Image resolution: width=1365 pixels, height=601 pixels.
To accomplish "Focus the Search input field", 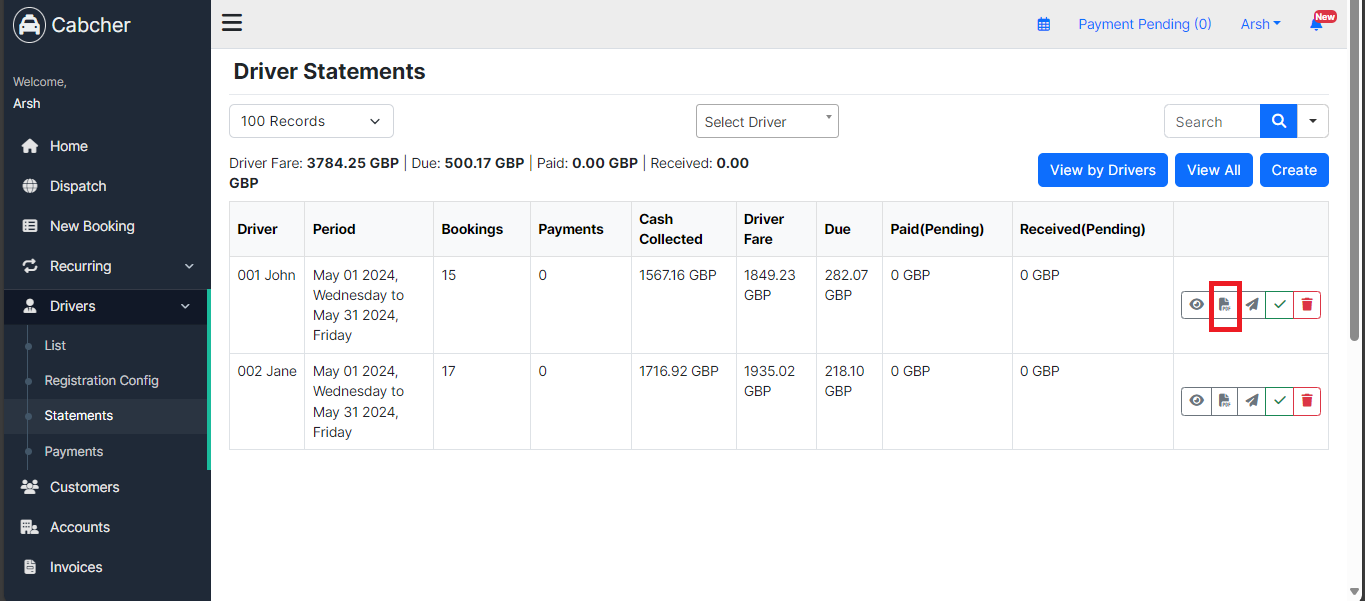I will tap(1212, 121).
